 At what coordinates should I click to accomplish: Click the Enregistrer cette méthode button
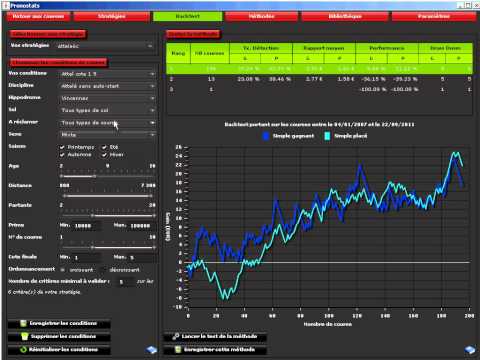(215, 350)
